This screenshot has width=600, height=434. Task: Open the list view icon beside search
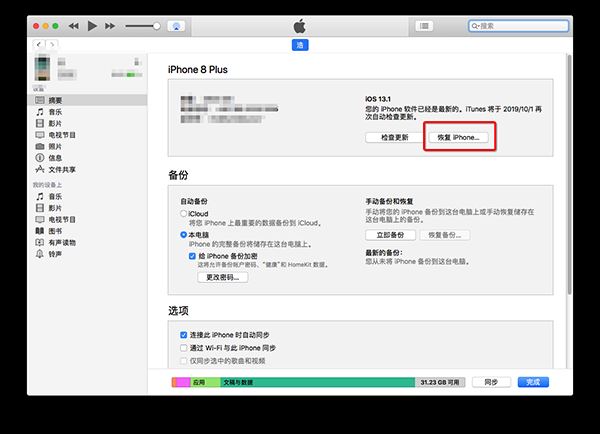[x=425, y=25]
